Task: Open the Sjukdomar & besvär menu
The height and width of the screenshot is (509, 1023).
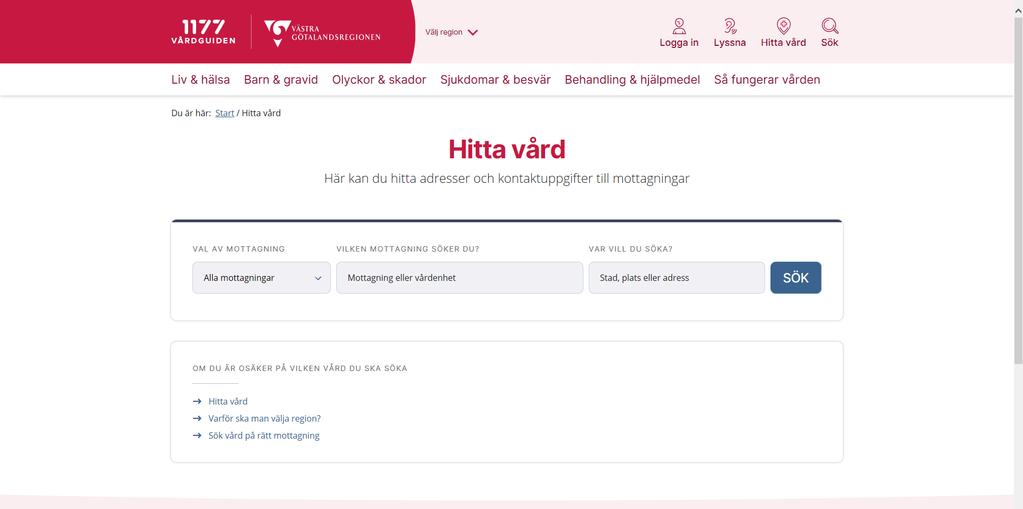Action: [x=495, y=80]
